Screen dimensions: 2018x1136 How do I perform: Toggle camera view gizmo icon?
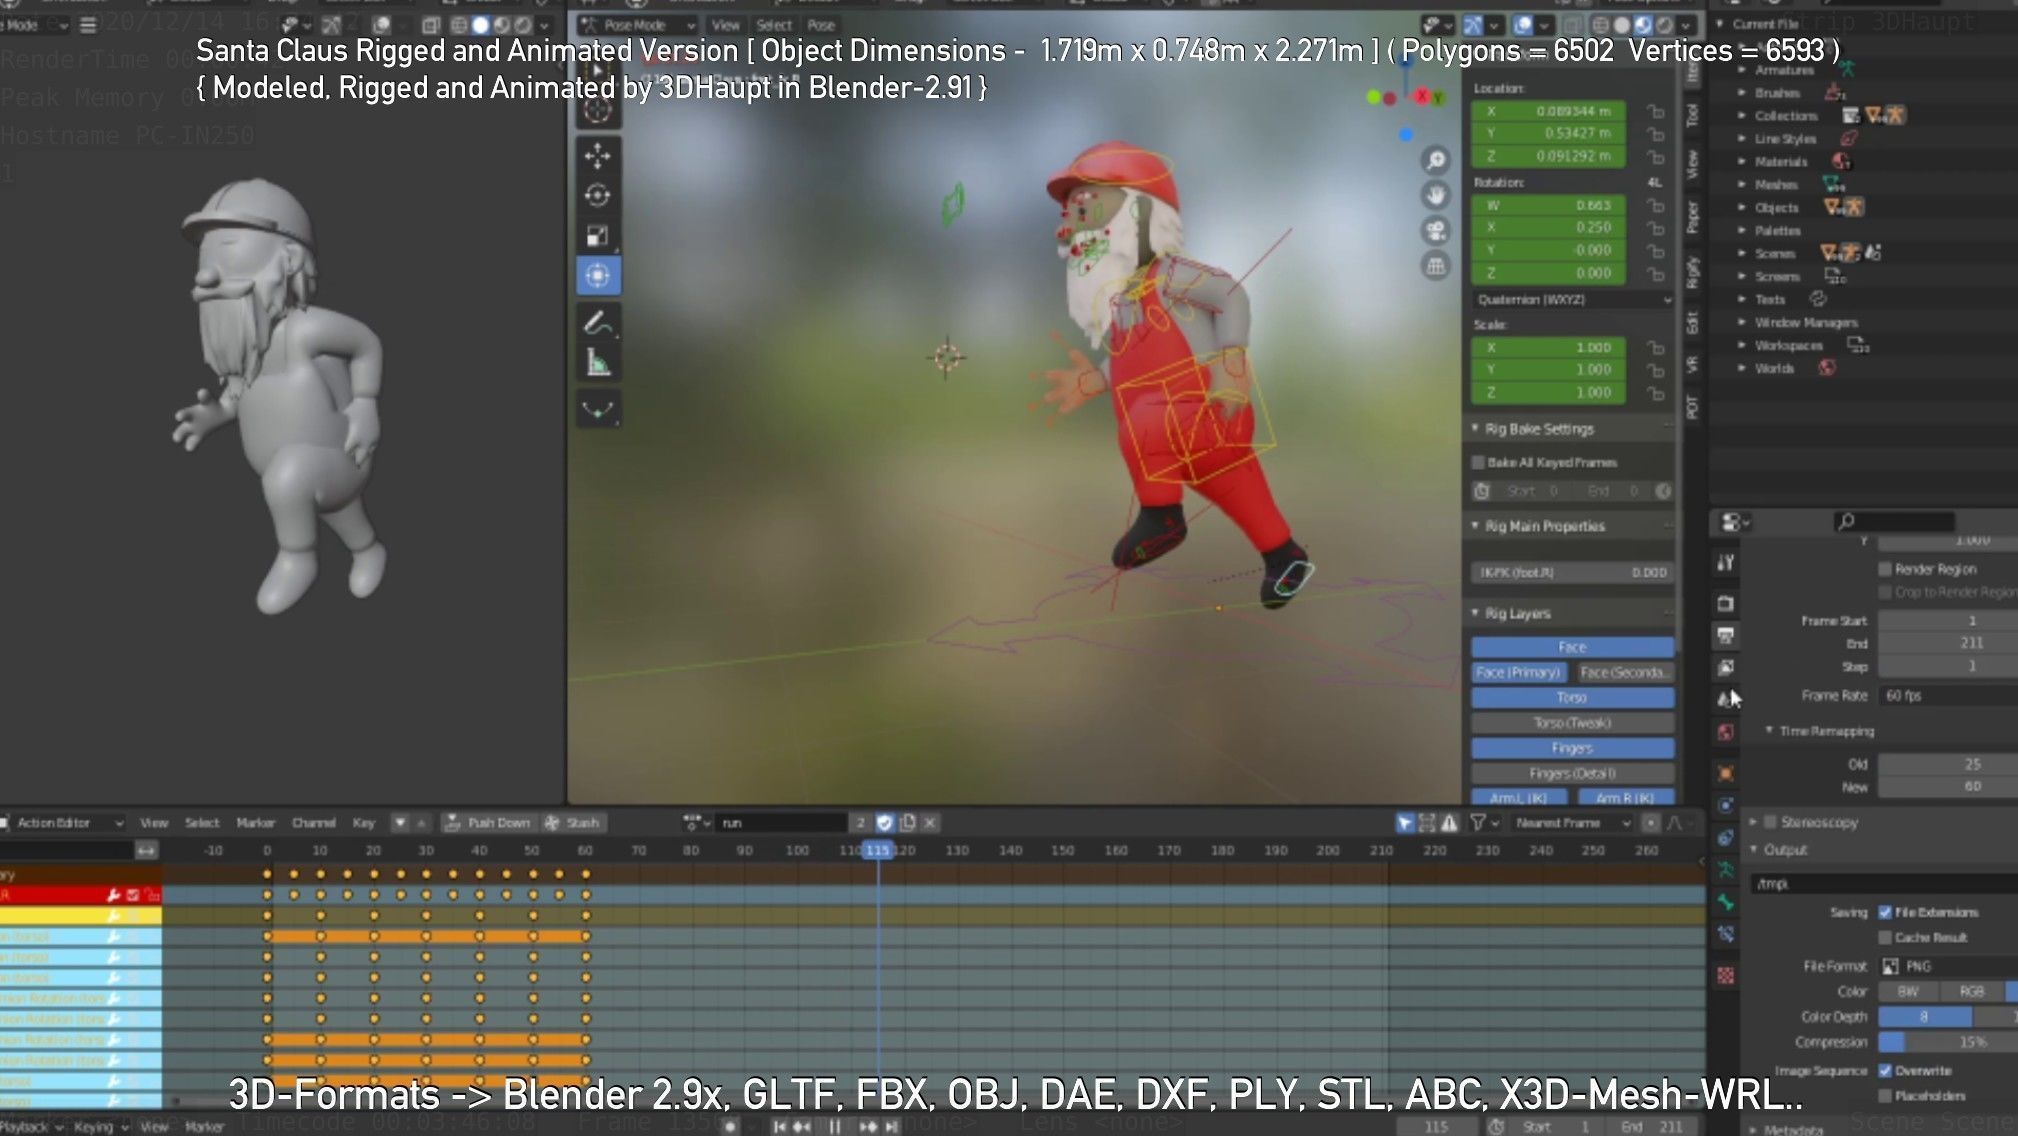pos(1436,231)
